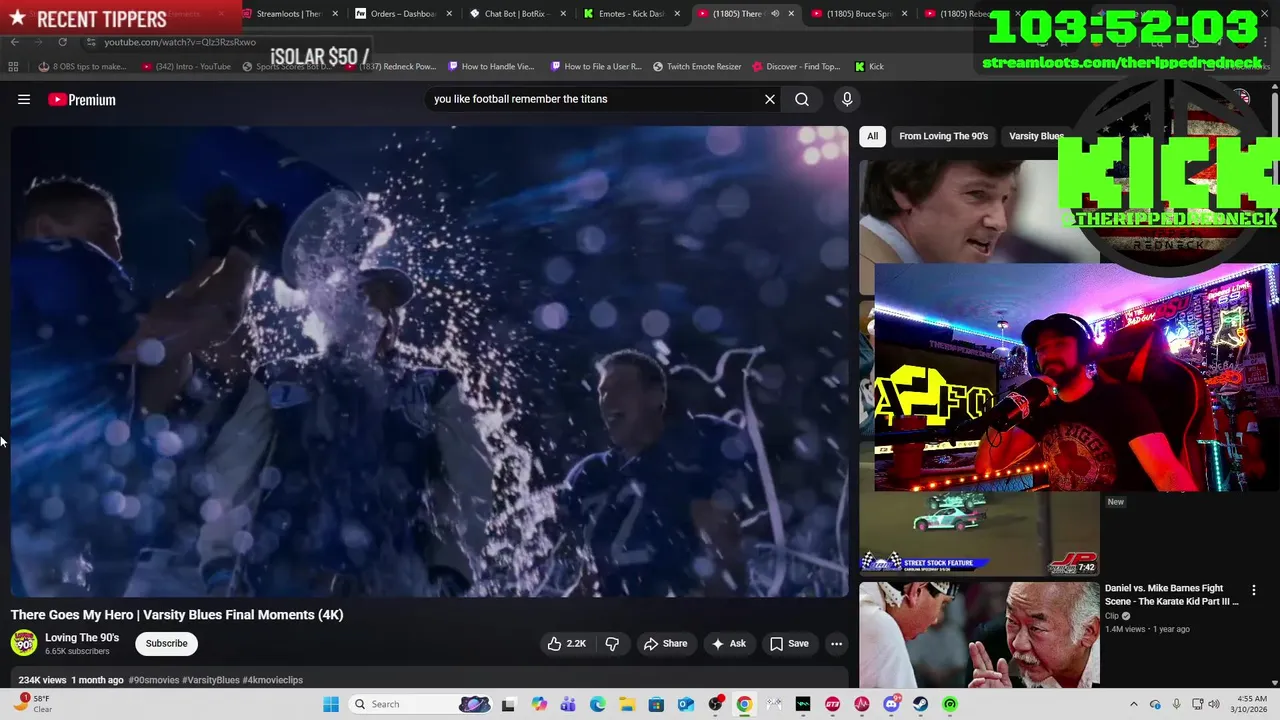Open the more actions three-dot menu under video

[836, 644]
